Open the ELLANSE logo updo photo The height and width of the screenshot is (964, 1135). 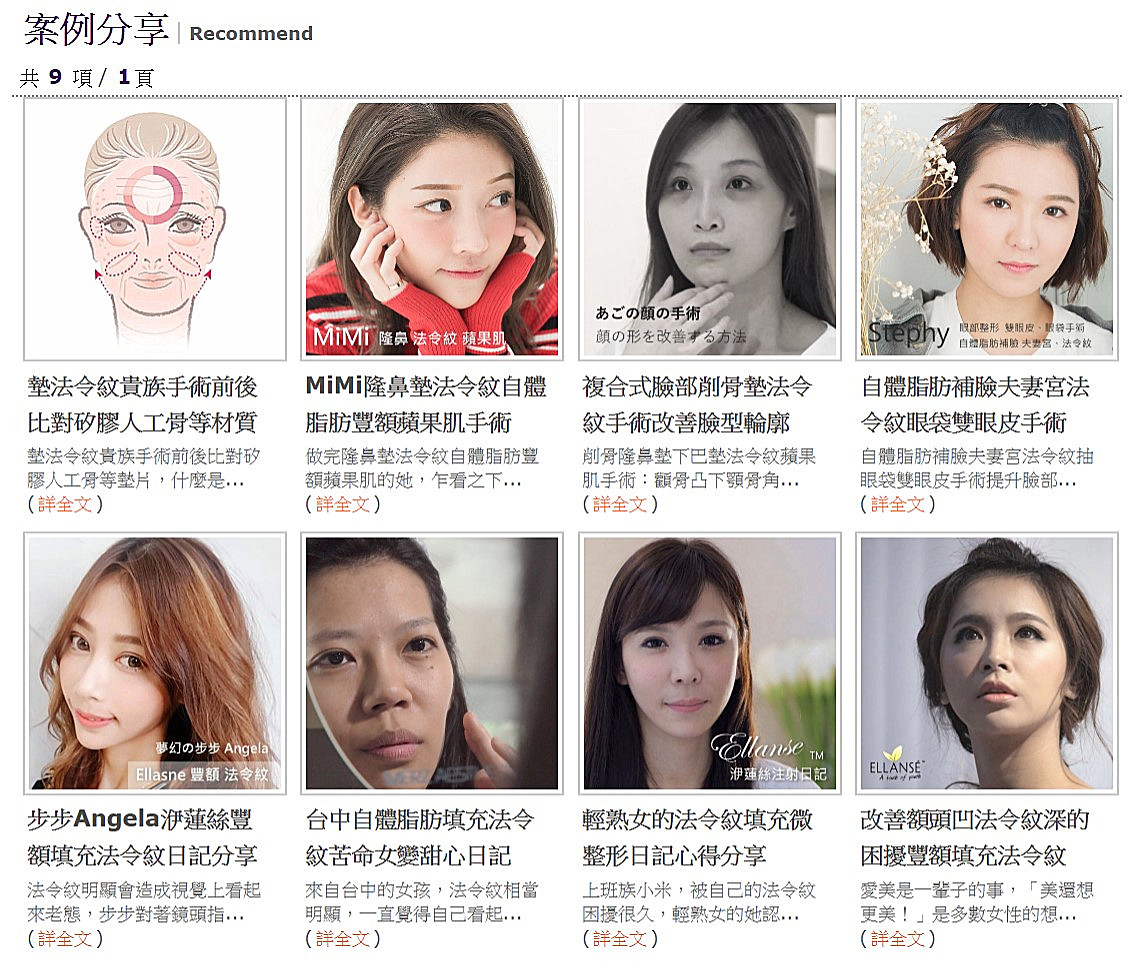(x=987, y=664)
